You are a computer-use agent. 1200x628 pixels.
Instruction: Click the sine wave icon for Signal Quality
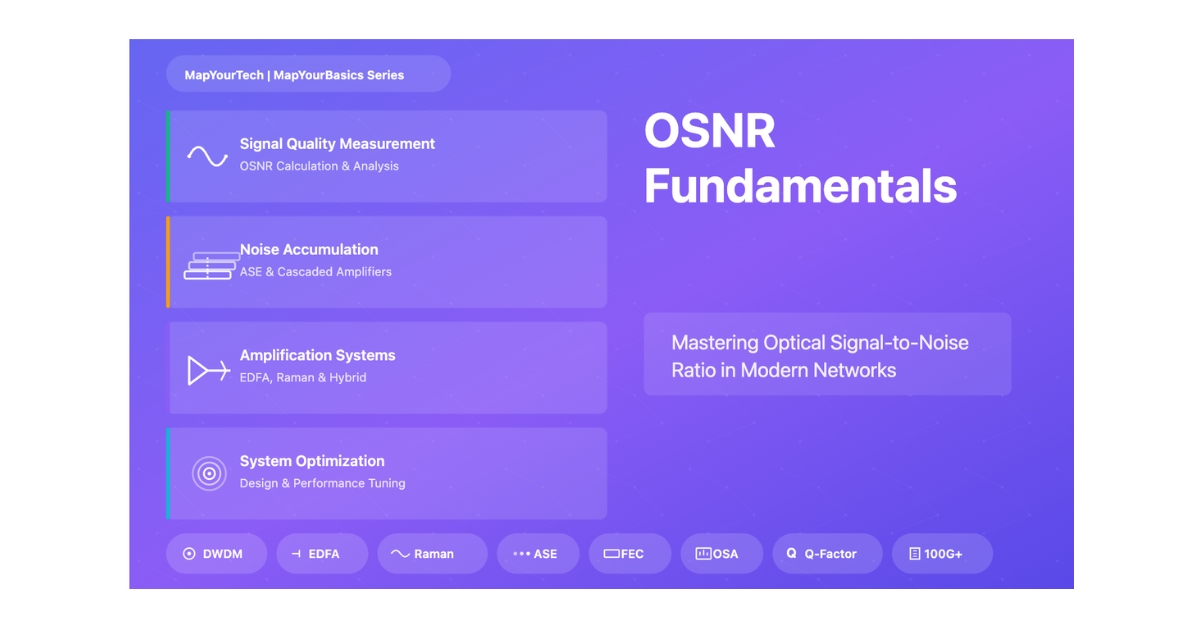point(208,156)
